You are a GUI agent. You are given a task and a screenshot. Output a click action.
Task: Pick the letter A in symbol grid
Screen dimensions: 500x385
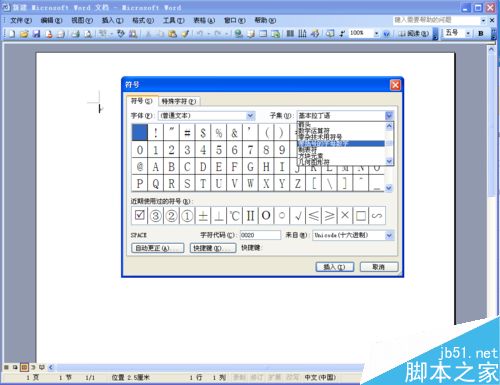(155, 166)
